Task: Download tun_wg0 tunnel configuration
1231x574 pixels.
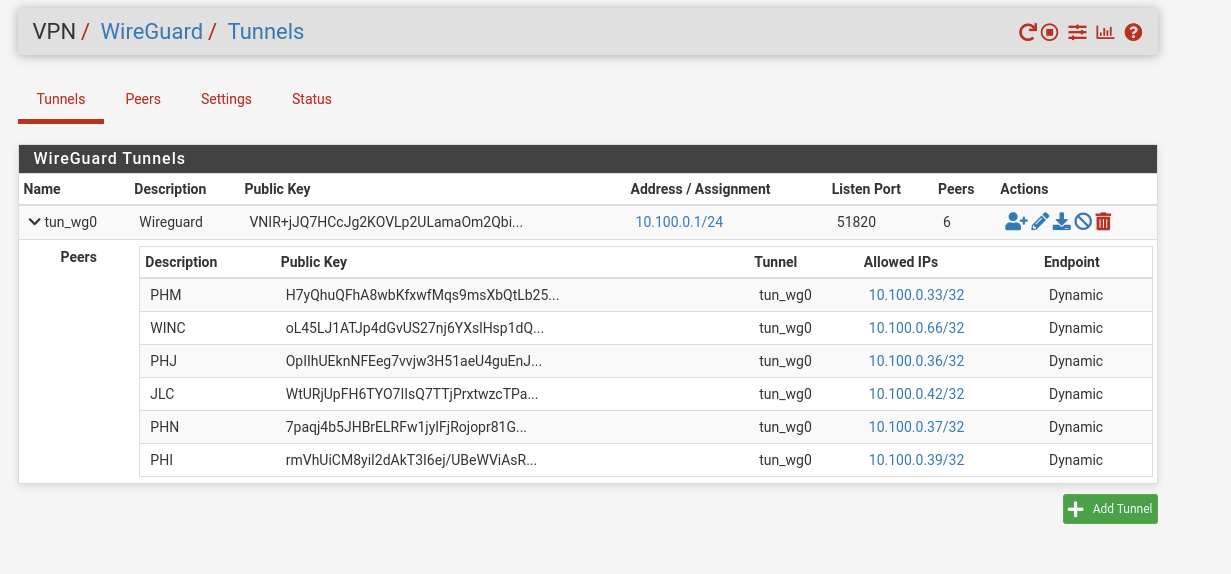Action: [x=1062, y=222]
